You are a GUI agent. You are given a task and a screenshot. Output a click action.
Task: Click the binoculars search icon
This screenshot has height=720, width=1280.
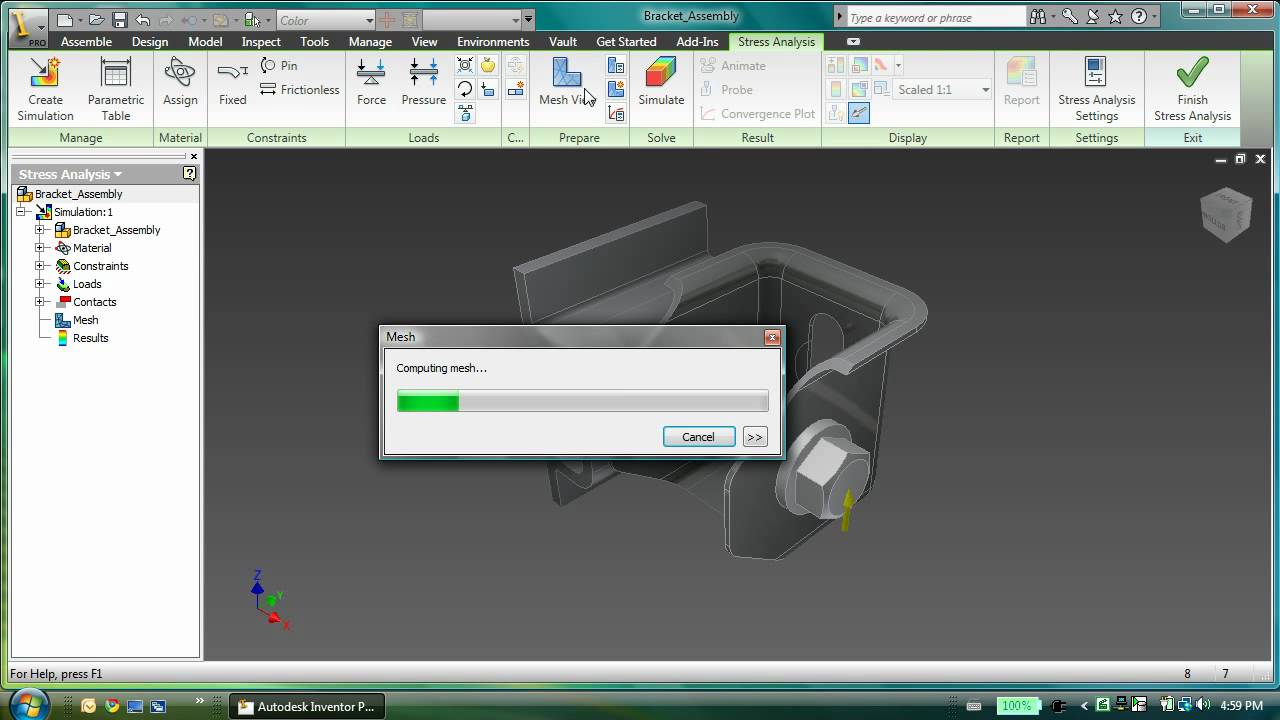point(1039,17)
